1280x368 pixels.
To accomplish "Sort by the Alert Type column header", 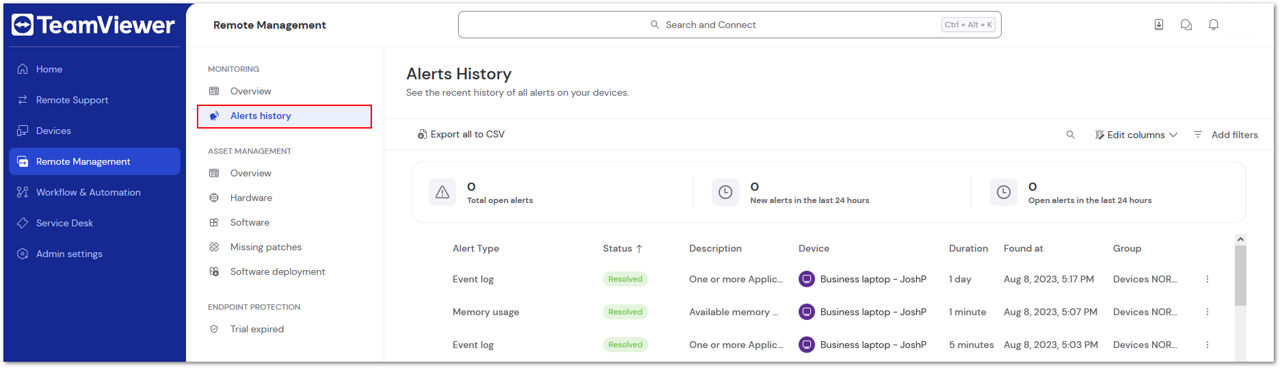I will tap(476, 248).
